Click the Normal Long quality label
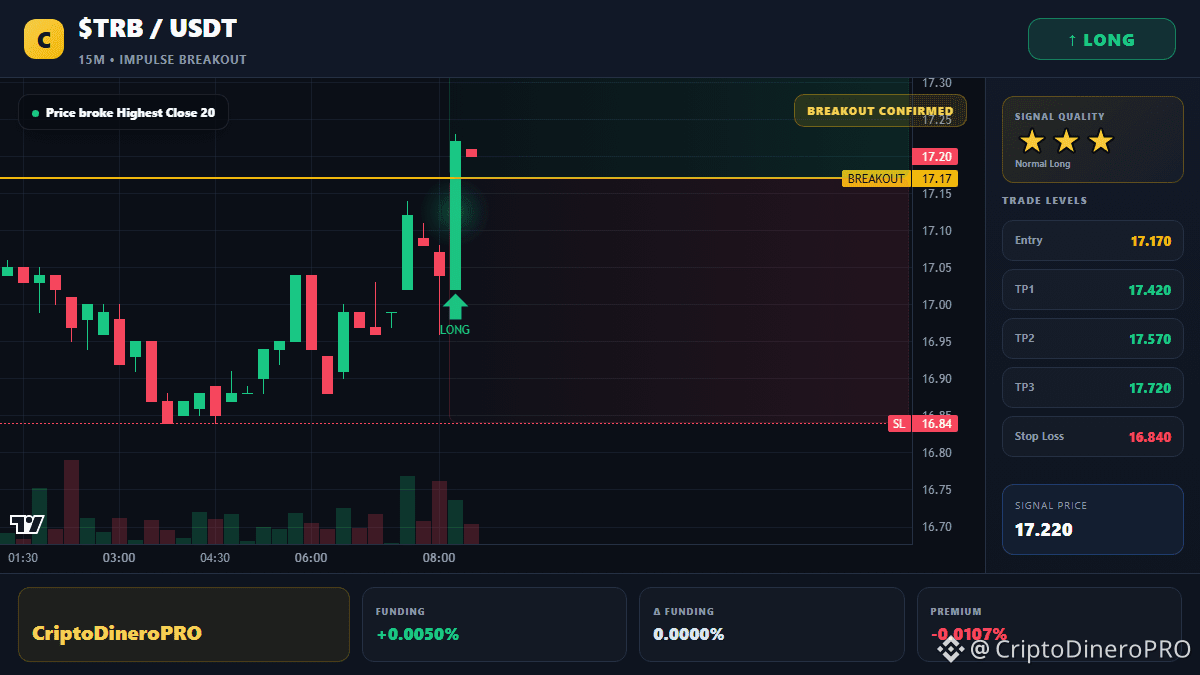Image resolution: width=1200 pixels, height=675 pixels. 1042,164
